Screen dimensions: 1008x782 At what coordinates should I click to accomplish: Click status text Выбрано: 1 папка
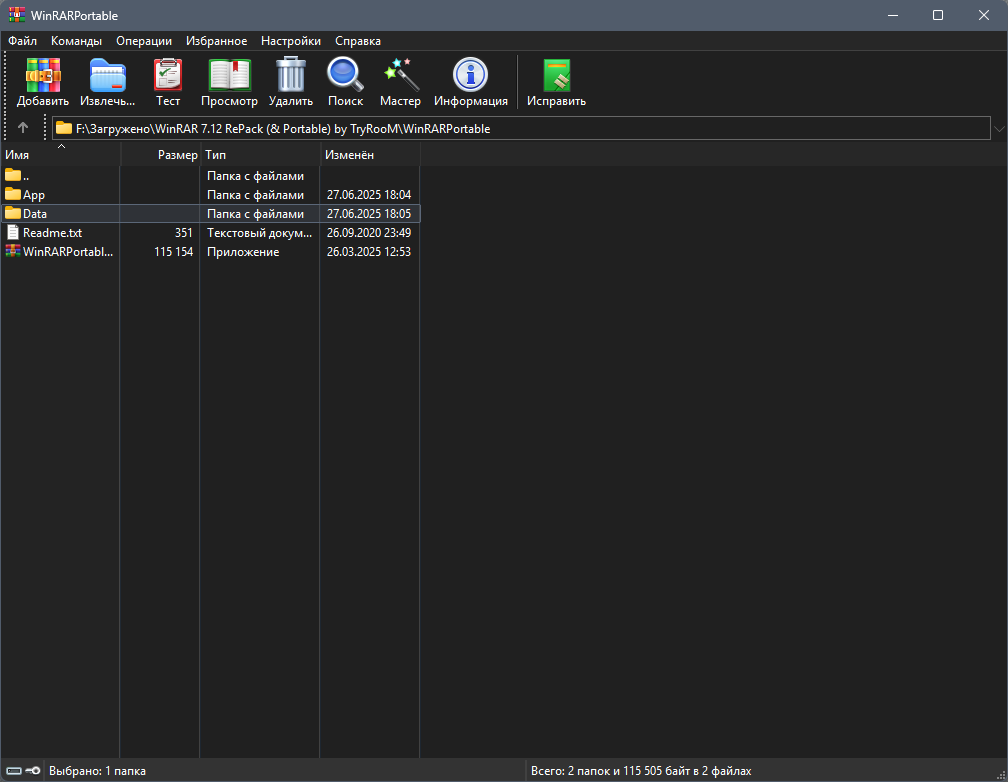pos(97,770)
